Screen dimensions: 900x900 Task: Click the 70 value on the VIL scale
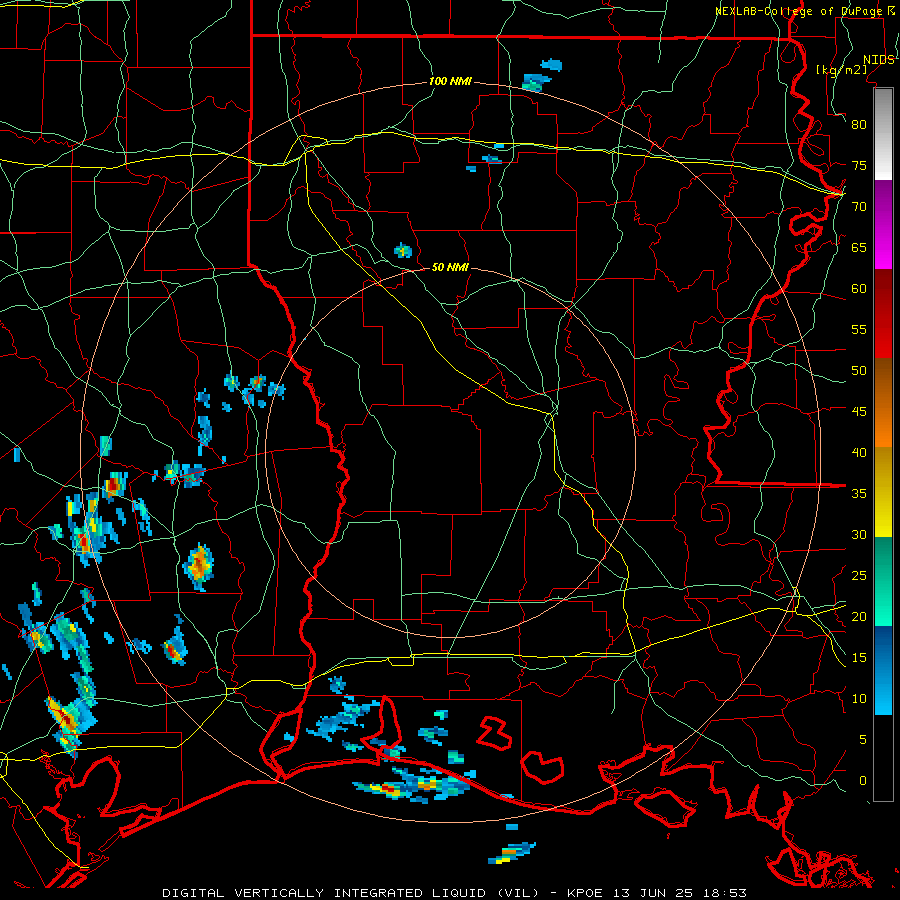(x=859, y=207)
